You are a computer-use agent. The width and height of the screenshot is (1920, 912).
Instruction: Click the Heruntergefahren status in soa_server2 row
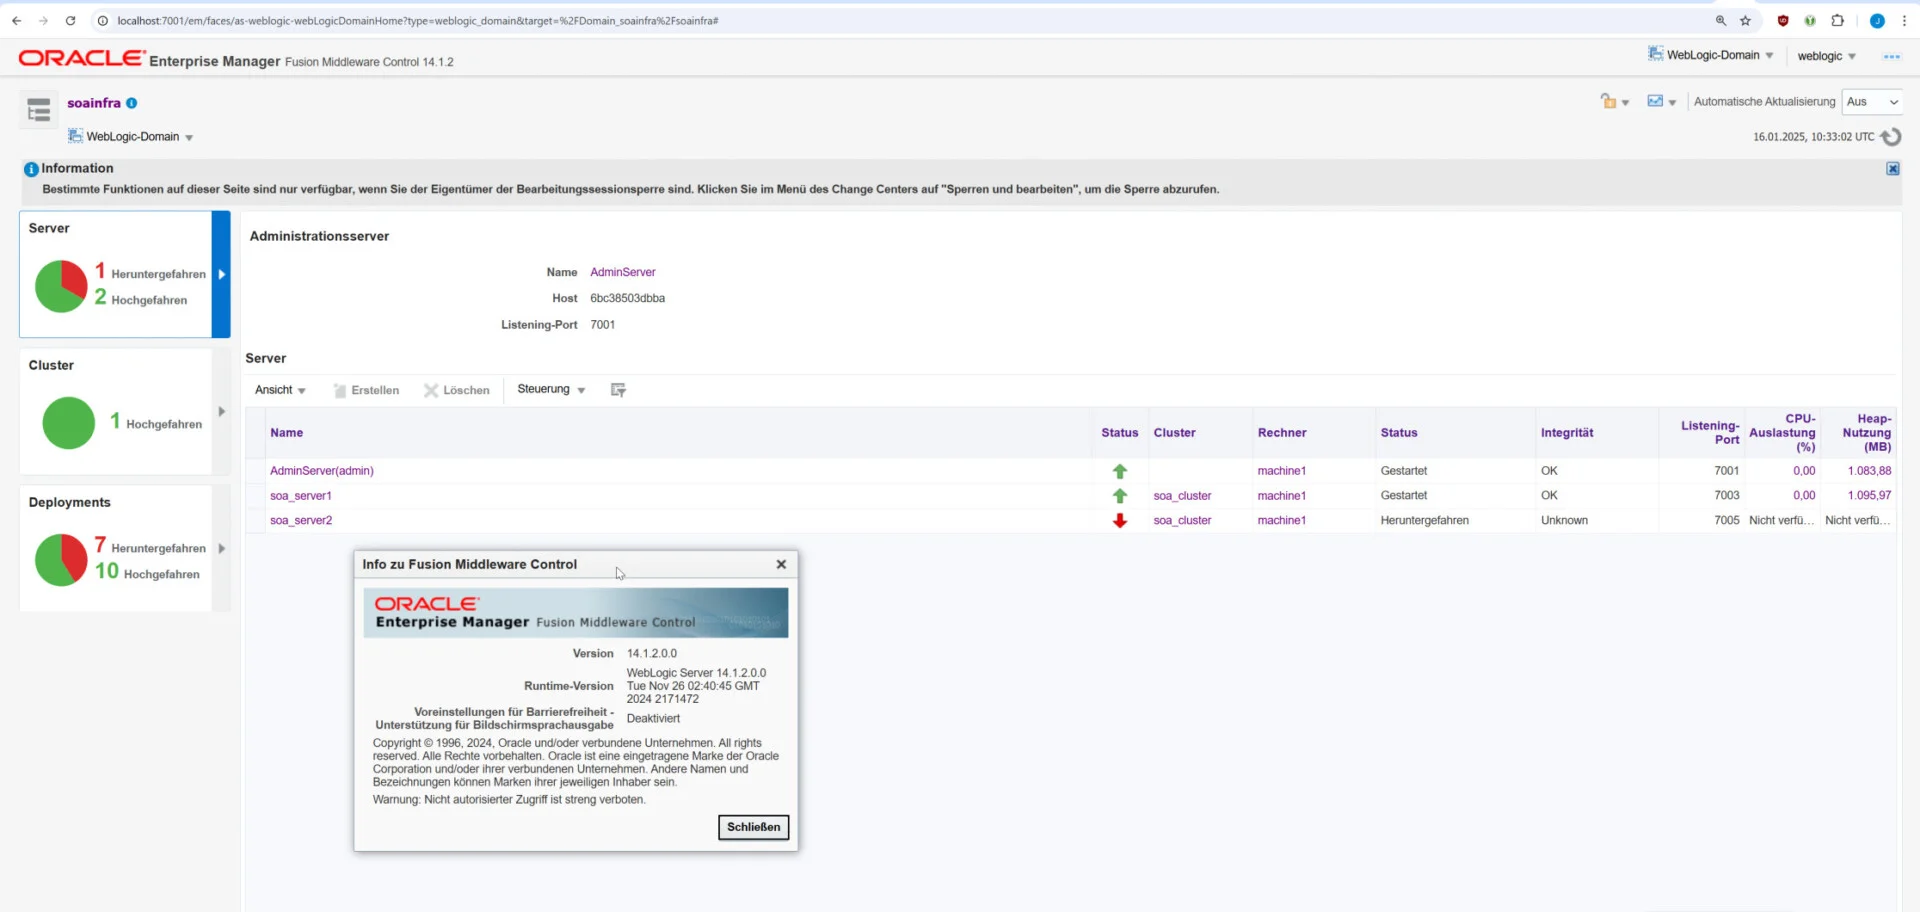click(1425, 521)
